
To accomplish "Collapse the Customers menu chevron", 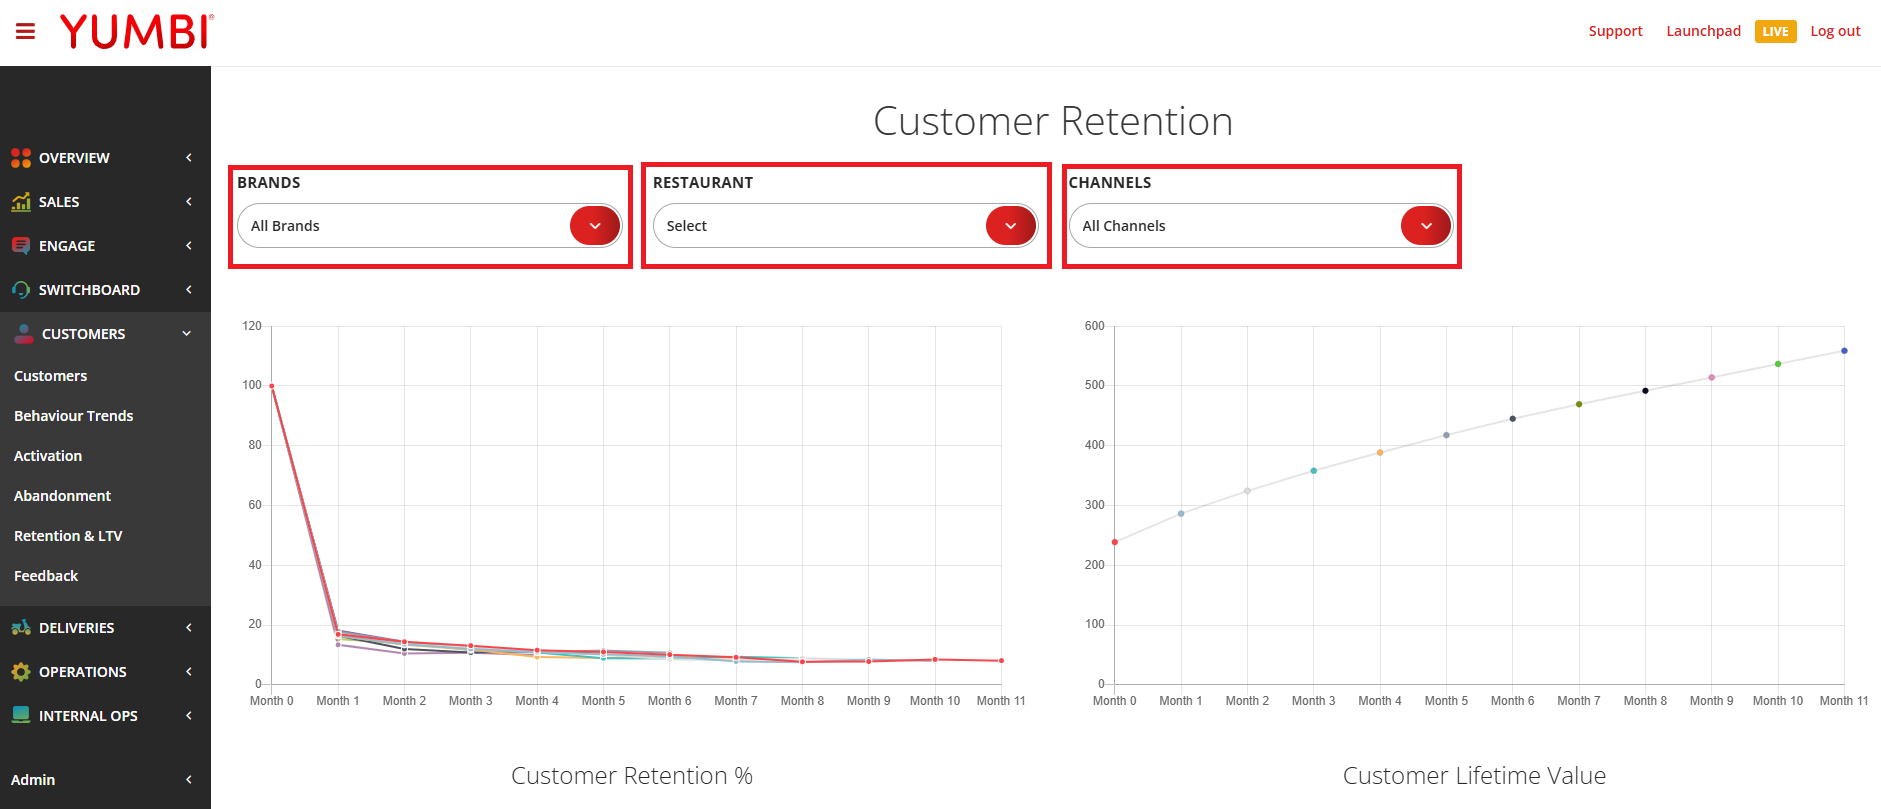I will click(x=187, y=334).
